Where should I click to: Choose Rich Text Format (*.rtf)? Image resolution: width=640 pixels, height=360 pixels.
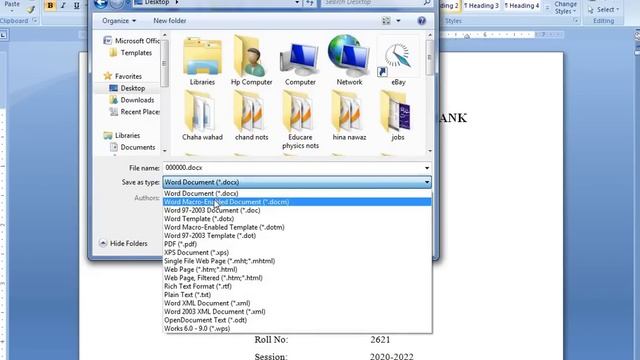(x=297, y=286)
